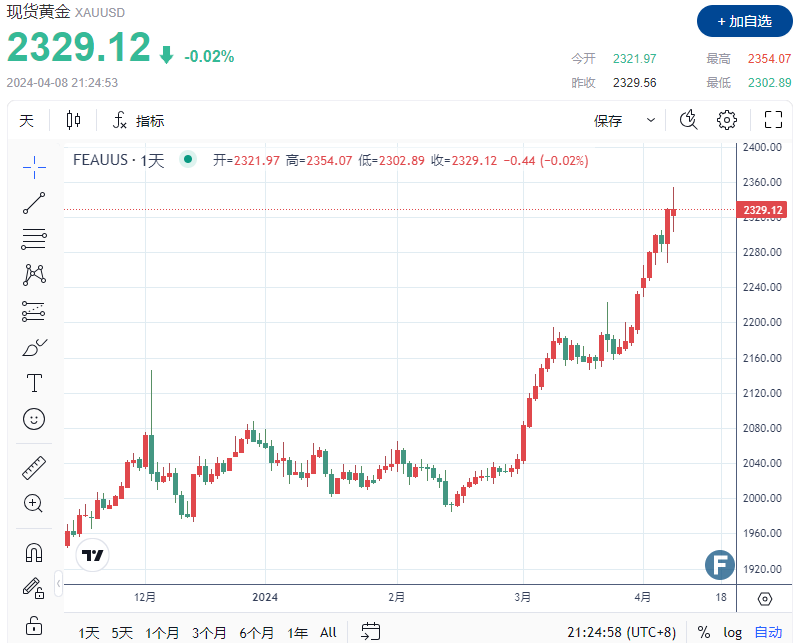Open the emoji sticker tool
This screenshot has height=643, width=805.
[34, 419]
